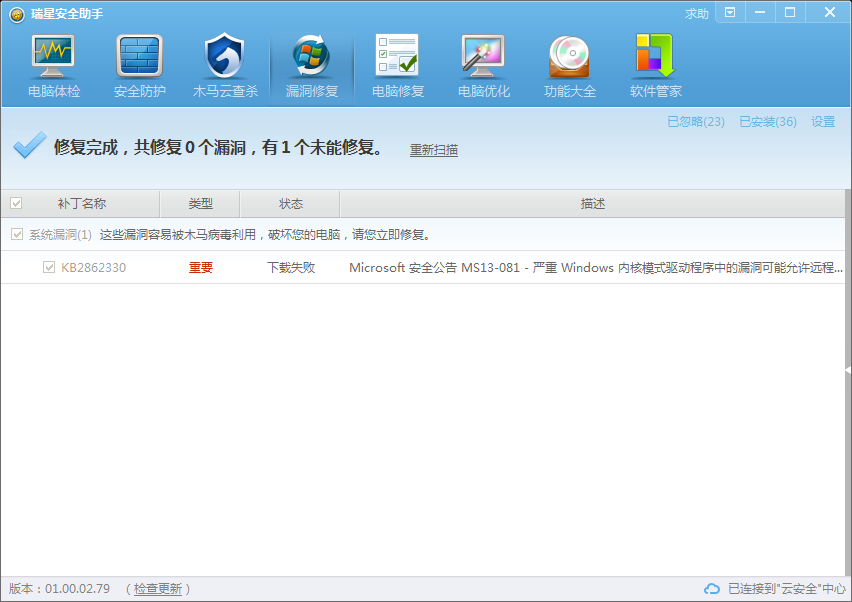Click the cloud security connection icon
Screen dimensions: 852x602
tap(712, 588)
